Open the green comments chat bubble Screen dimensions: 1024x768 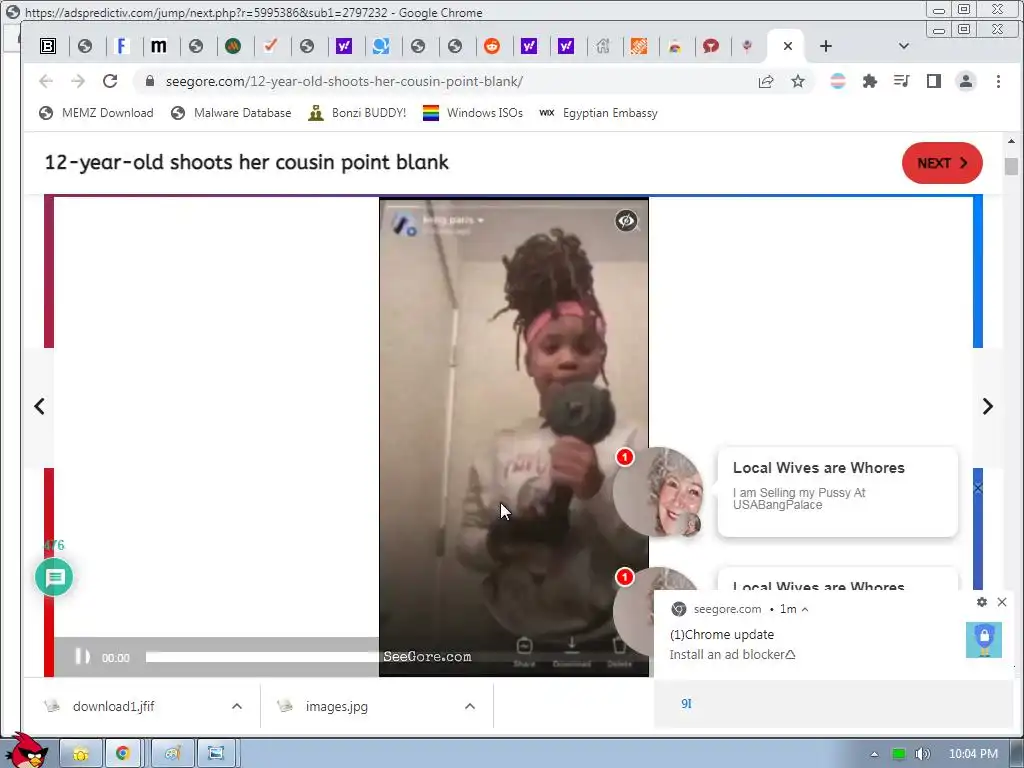tap(54, 577)
